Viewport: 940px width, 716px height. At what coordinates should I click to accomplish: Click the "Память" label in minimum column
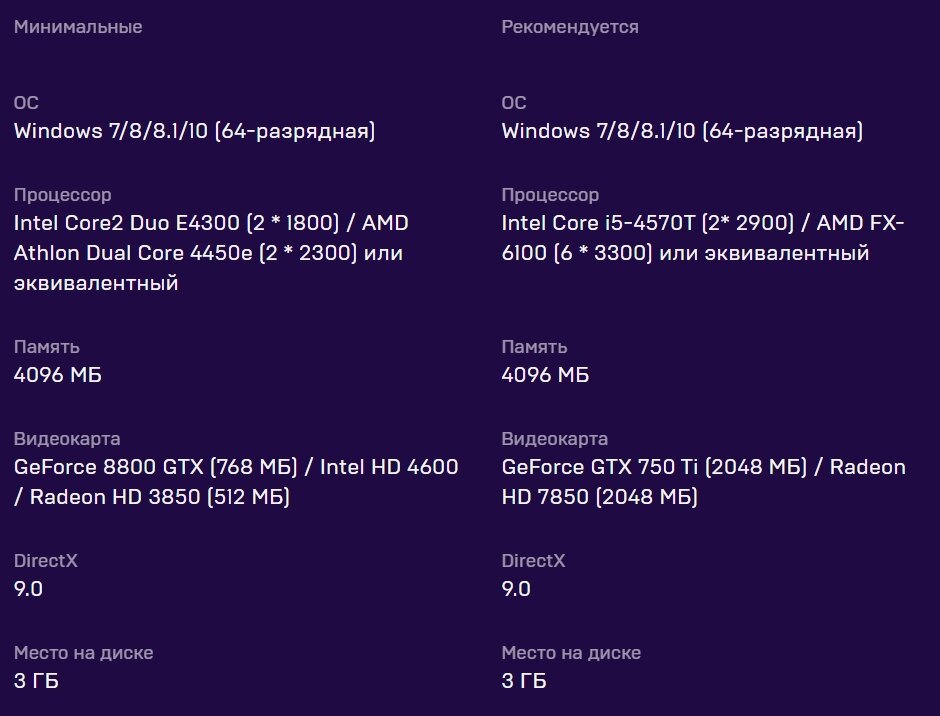point(47,347)
